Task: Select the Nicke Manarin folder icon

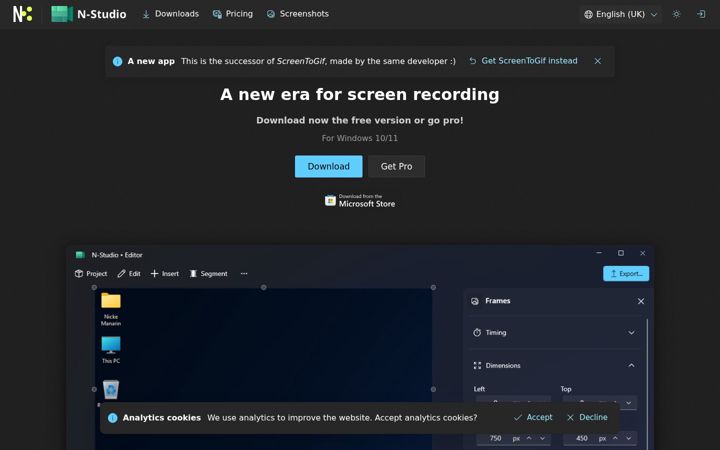Action: tap(111, 309)
